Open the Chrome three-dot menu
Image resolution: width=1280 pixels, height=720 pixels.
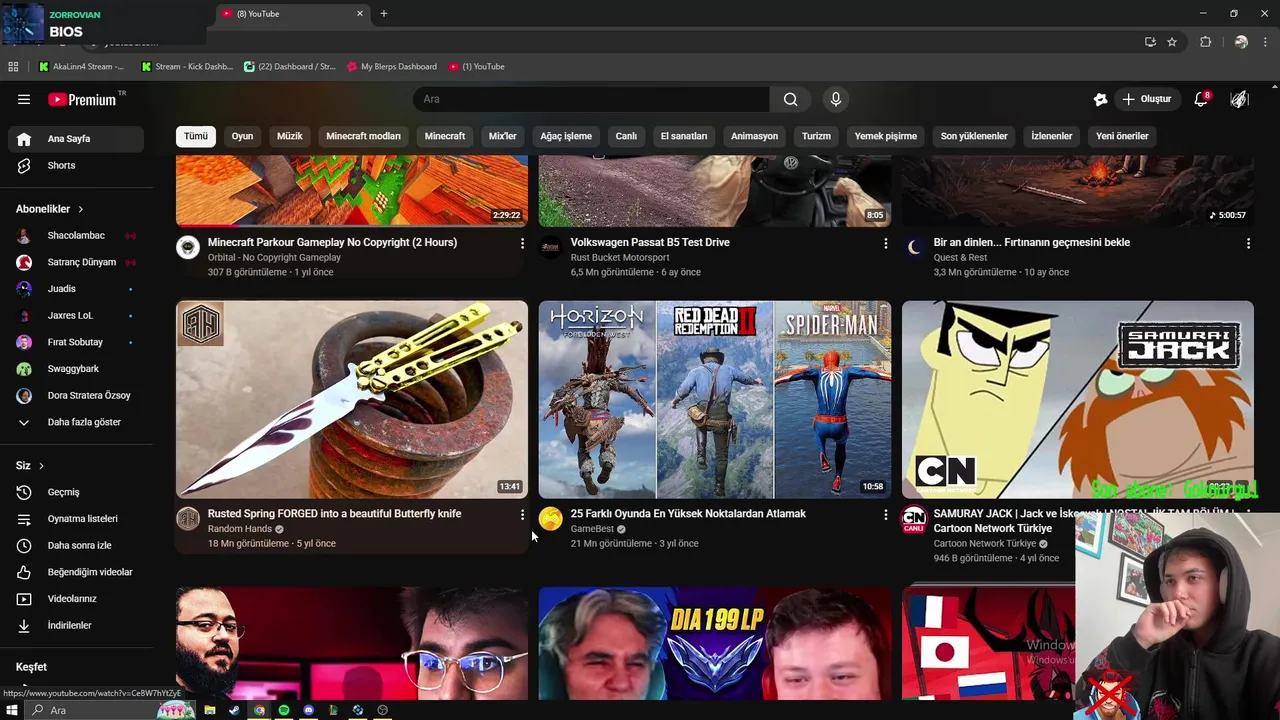tap(1266, 42)
